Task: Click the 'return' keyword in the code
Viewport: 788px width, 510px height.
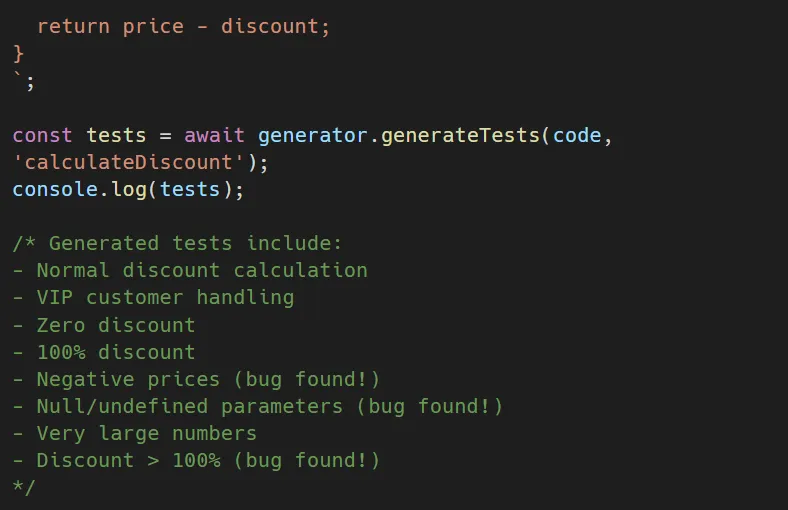Action: [x=73, y=27]
